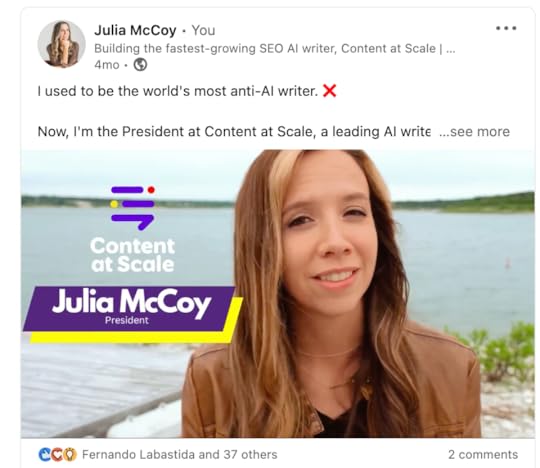The width and height of the screenshot is (540, 468).
Task: Click the purple Content at Scale logo
Action: [x=133, y=208]
